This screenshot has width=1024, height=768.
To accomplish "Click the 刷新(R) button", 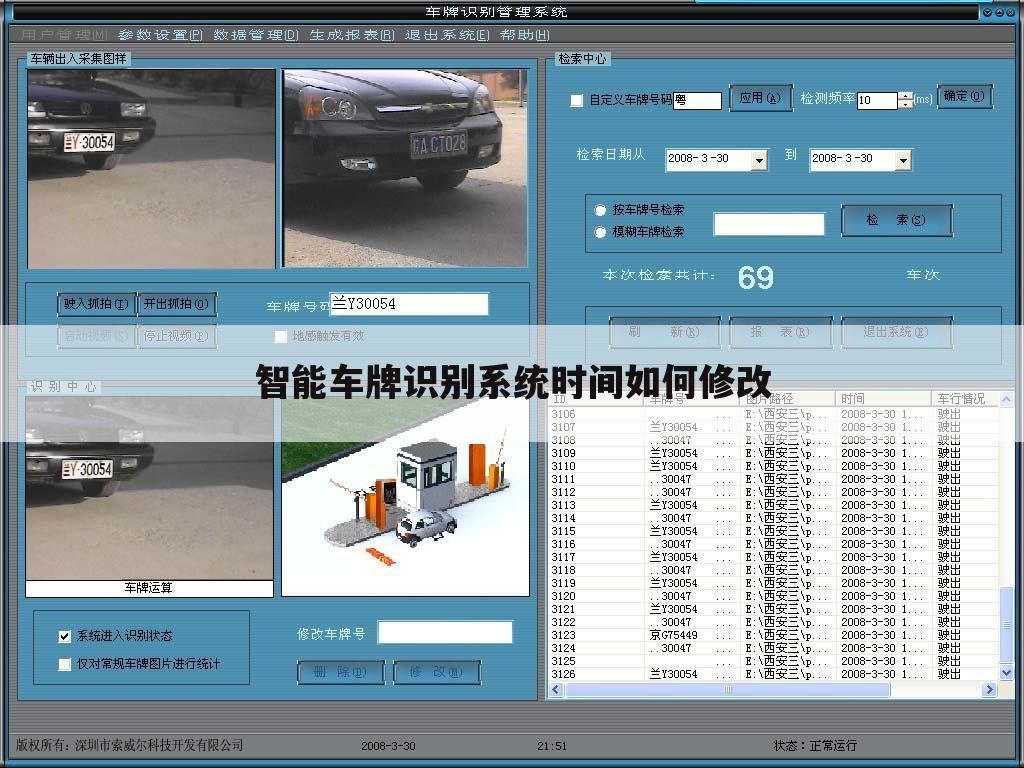I will click(x=665, y=332).
